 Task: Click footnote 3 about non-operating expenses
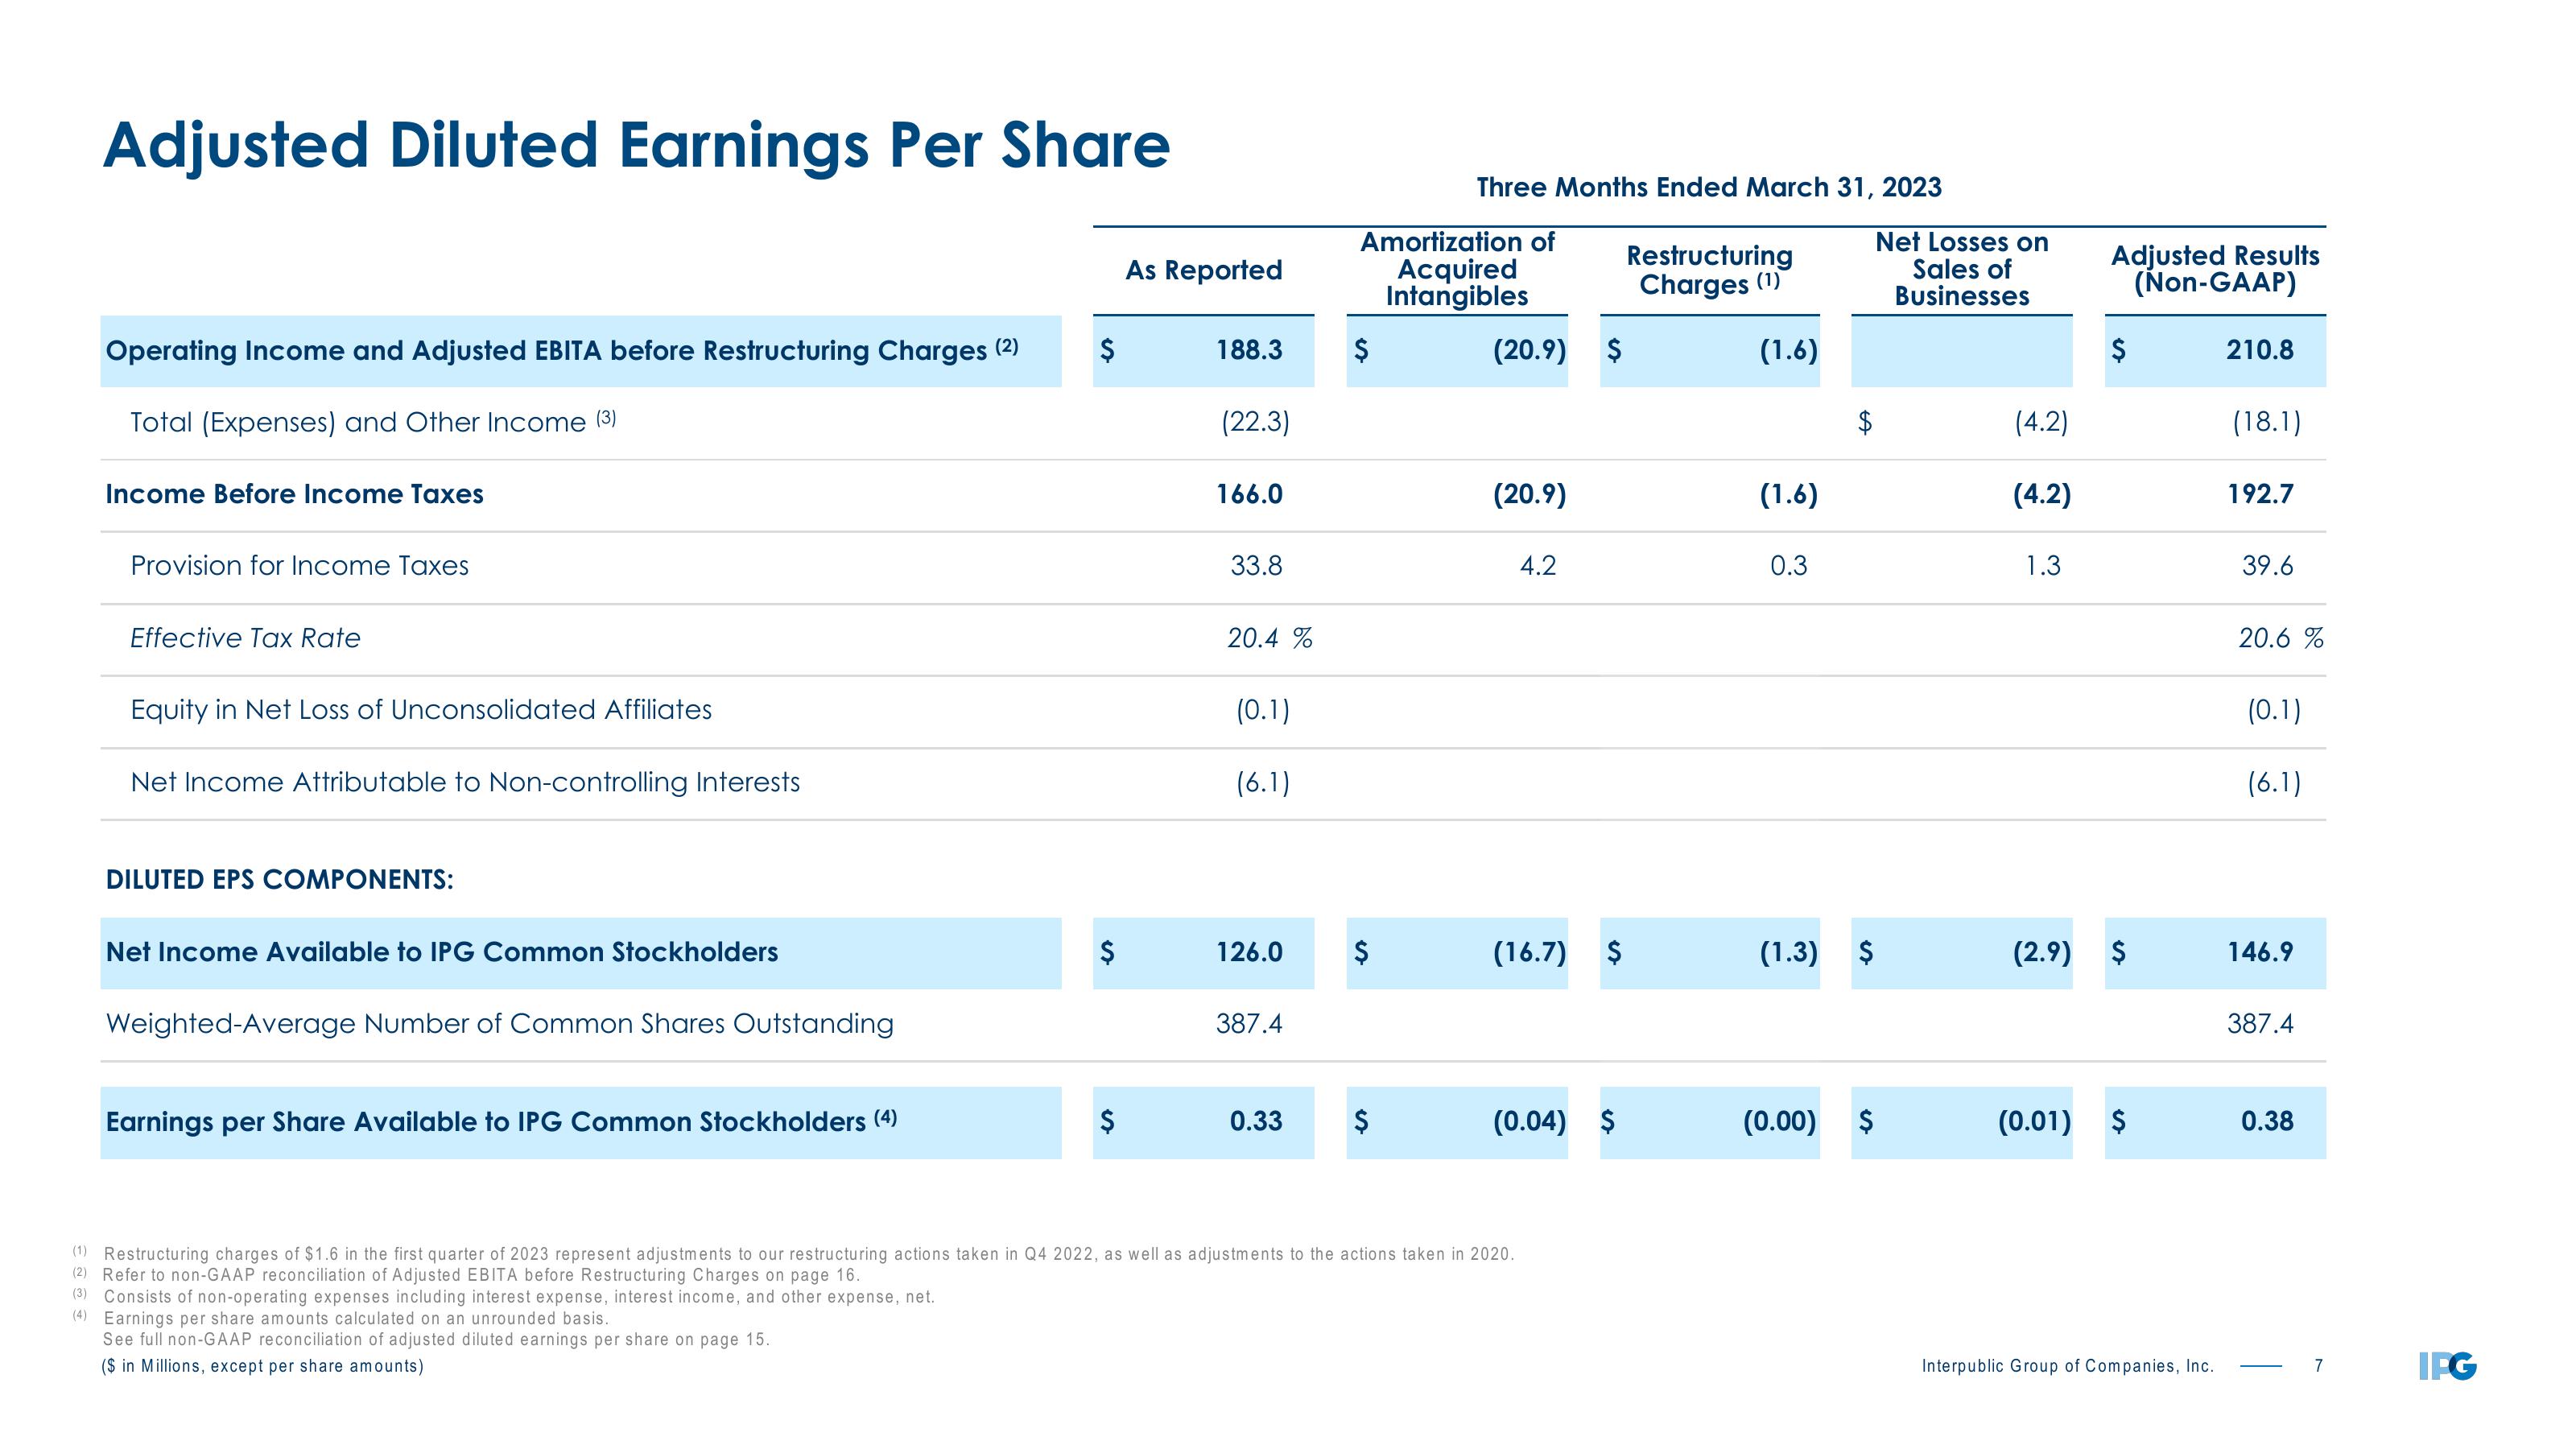pyautogui.click(x=504, y=1297)
